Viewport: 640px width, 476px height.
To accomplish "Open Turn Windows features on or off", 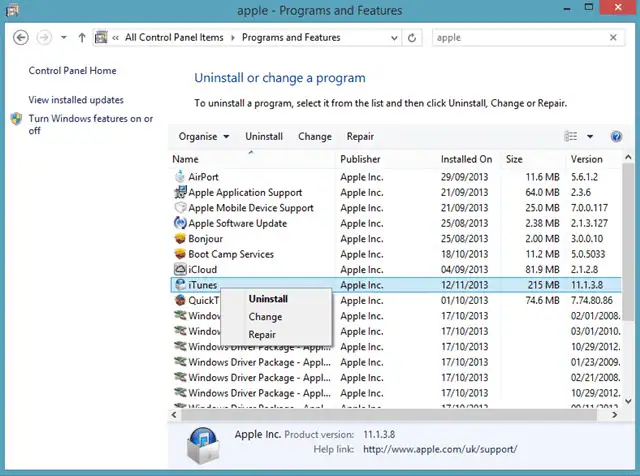I will coord(91,125).
